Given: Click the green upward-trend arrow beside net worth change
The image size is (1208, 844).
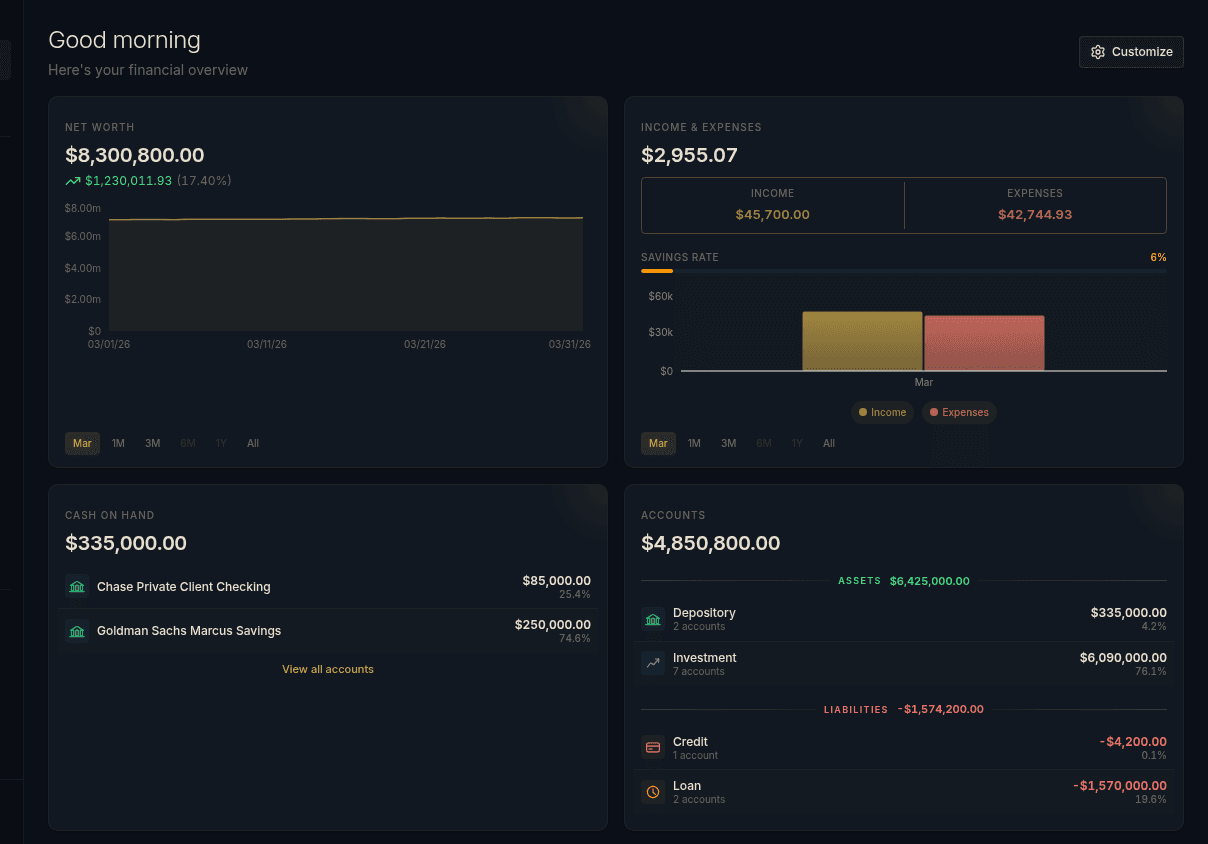Looking at the screenshot, I should pyautogui.click(x=72, y=182).
